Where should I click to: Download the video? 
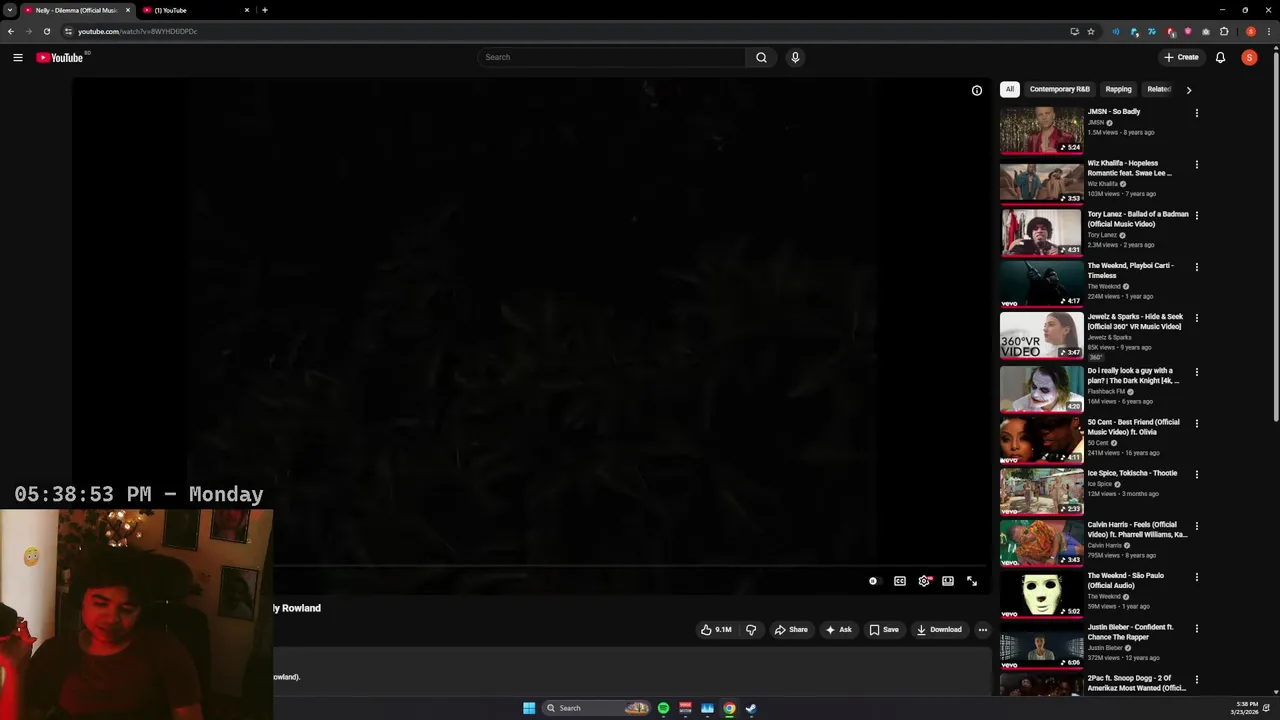click(939, 630)
